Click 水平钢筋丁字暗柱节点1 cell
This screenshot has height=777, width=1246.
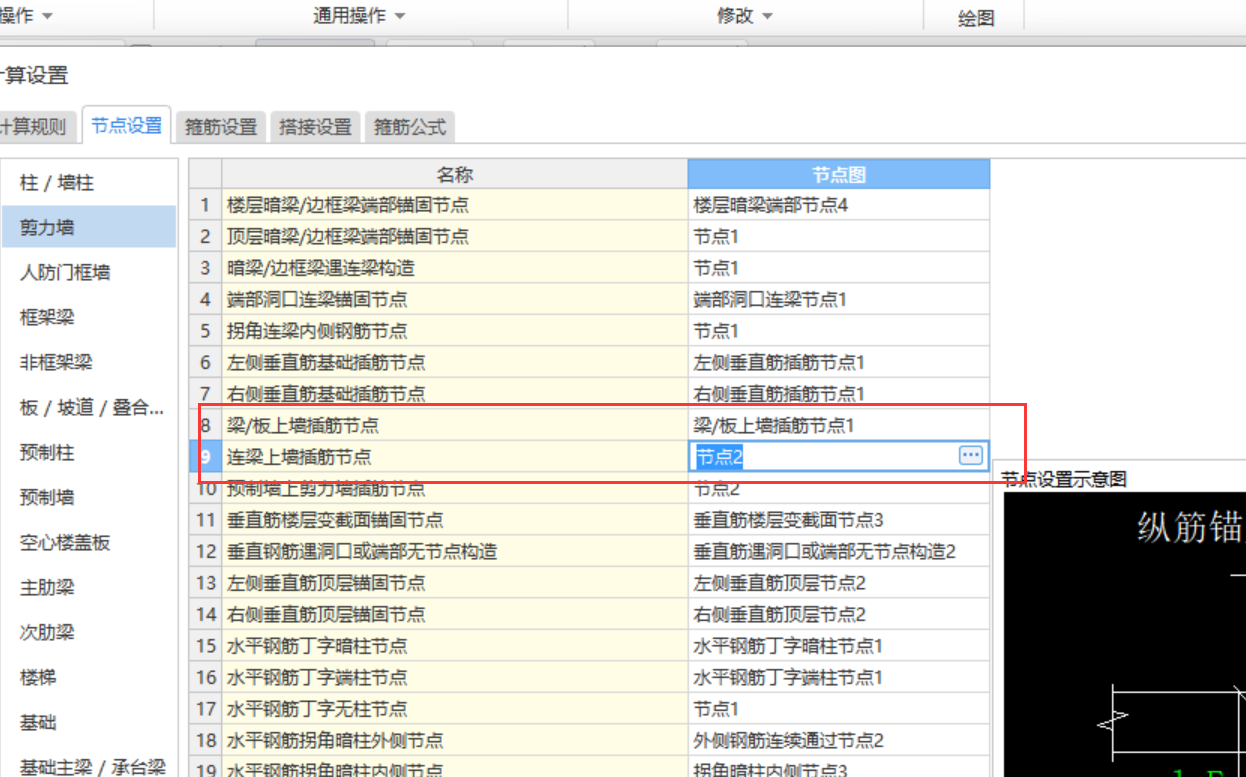[x=839, y=646]
